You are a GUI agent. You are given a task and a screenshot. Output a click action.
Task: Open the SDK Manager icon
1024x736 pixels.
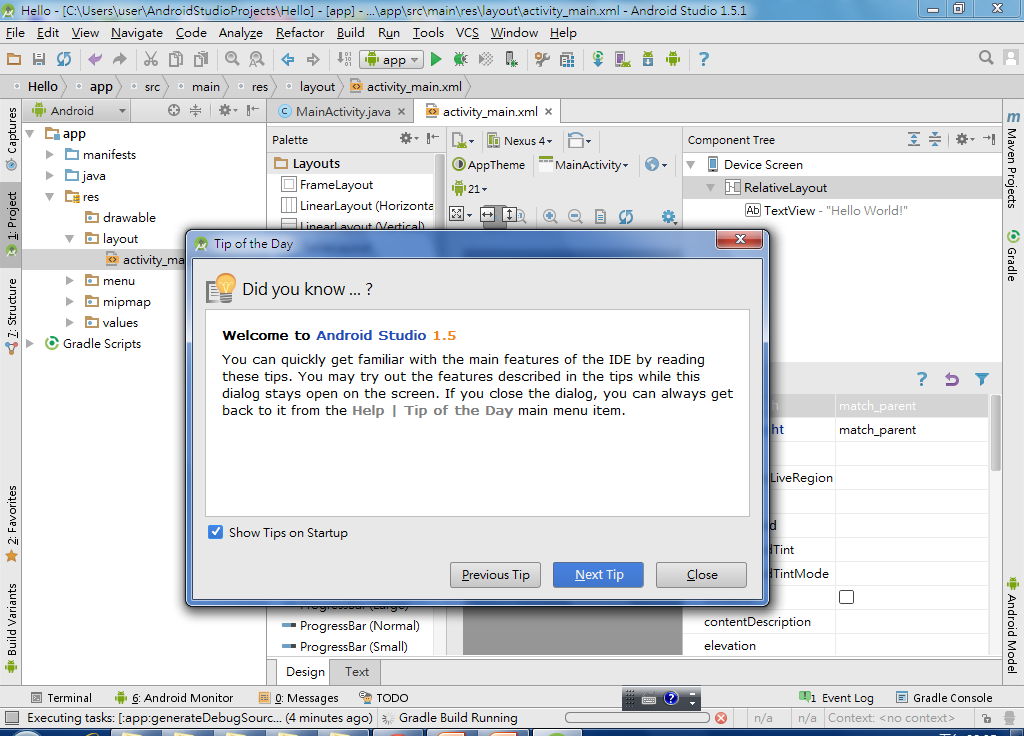pyautogui.click(x=648, y=59)
